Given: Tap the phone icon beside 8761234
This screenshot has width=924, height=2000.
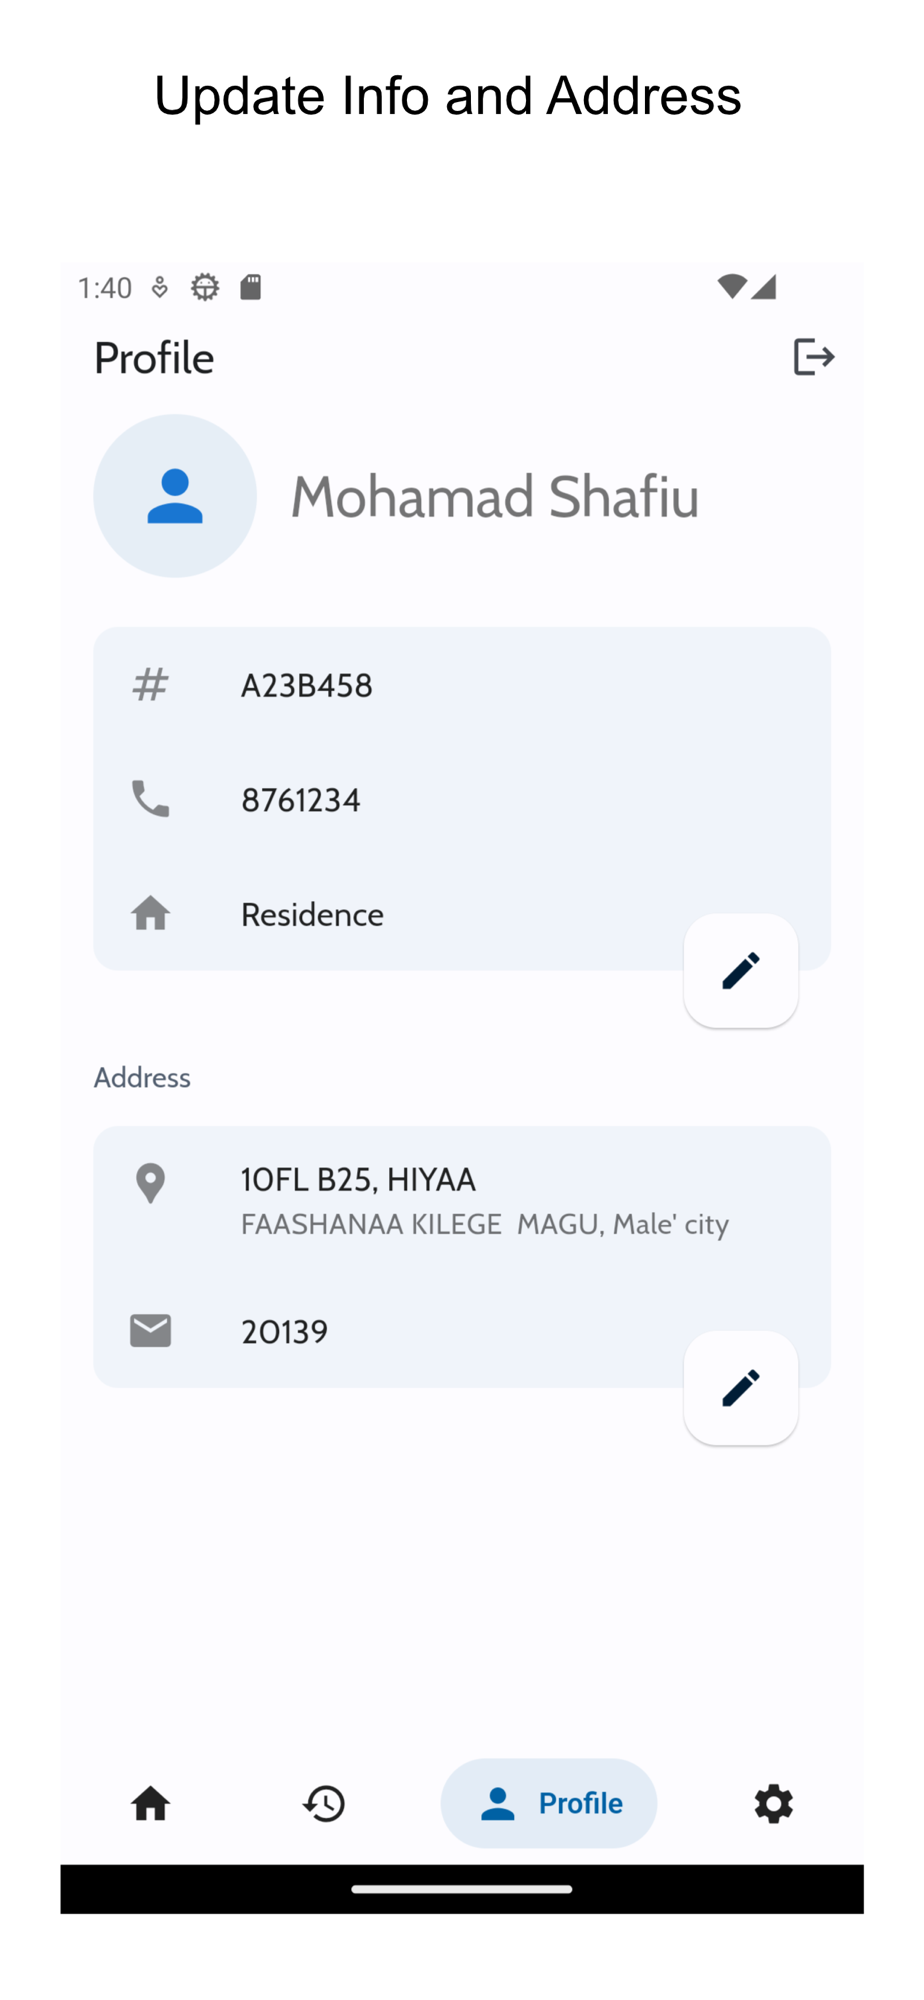Looking at the screenshot, I should (151, 799).
